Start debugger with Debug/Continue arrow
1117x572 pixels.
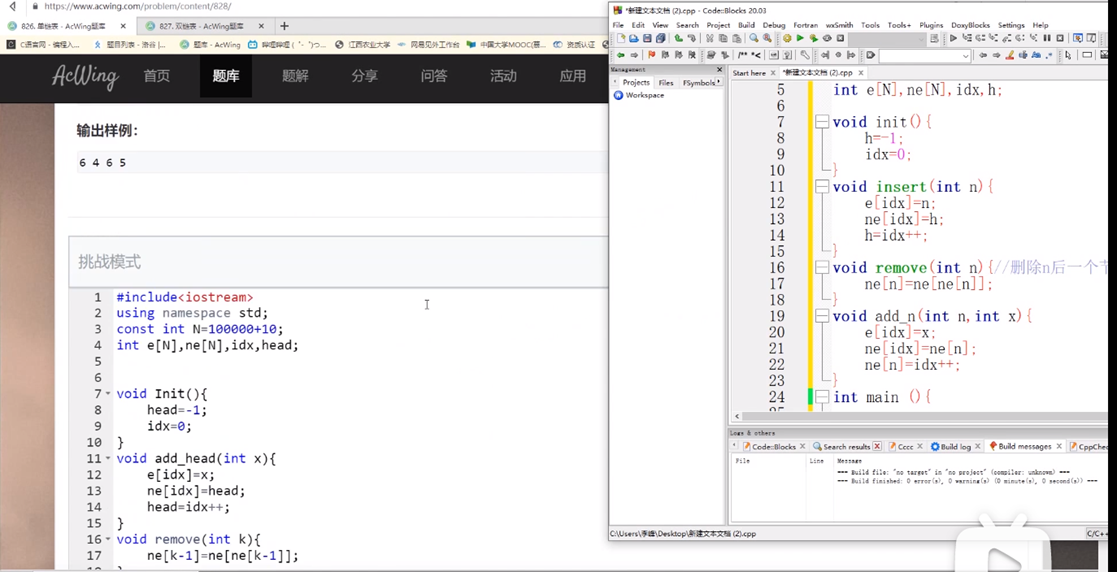tap(953, 38)
